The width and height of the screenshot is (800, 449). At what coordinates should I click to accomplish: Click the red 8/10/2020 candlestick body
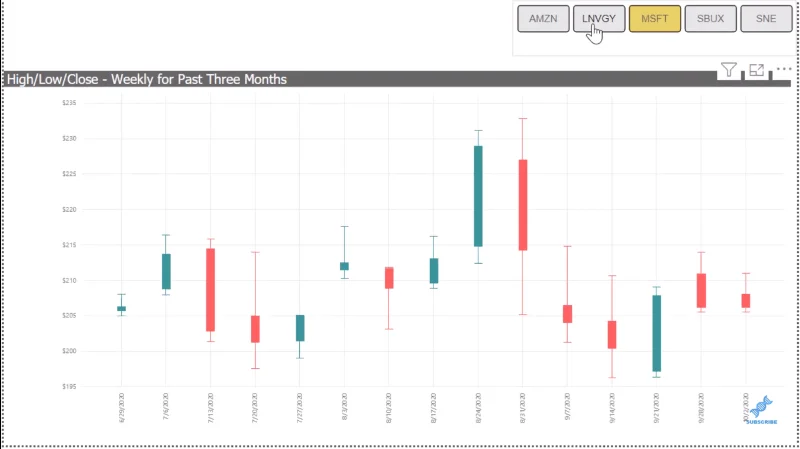[389, 278]
